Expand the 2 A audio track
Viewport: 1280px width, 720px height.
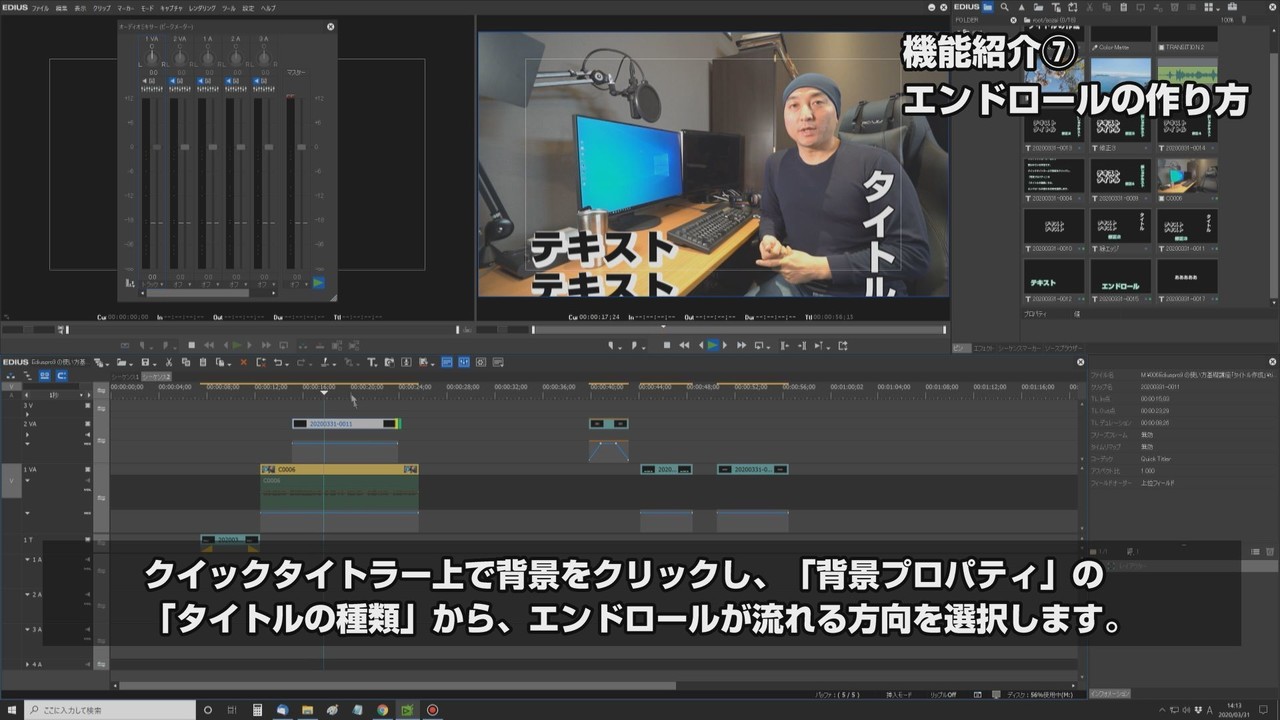29,594
